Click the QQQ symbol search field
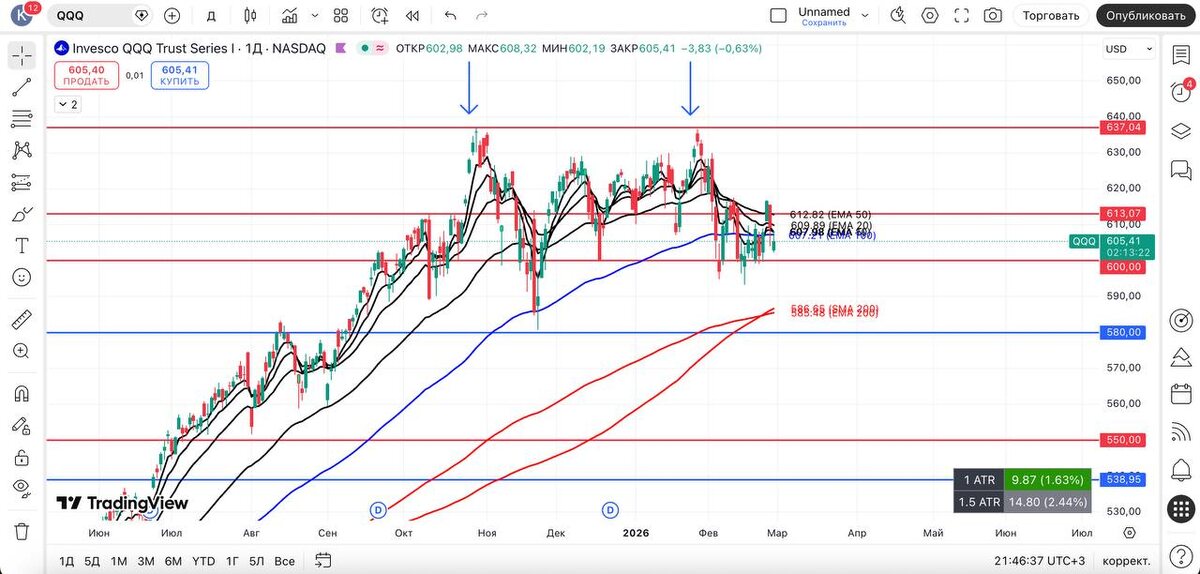 click(x=100, y=16)
